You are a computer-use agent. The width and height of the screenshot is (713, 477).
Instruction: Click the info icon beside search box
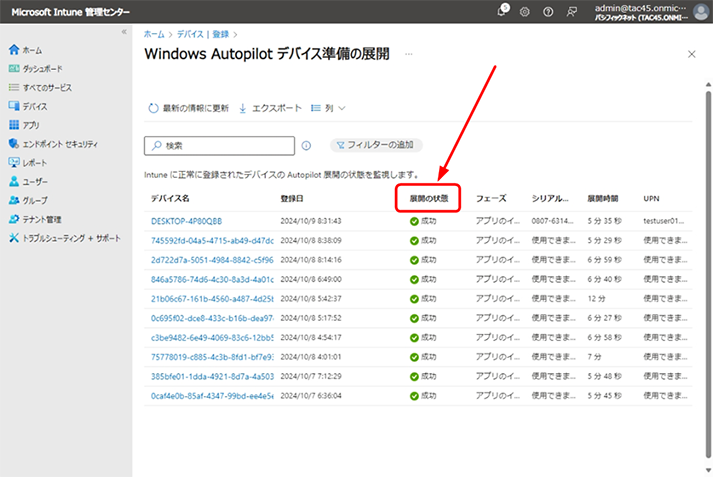click(306, 146)
